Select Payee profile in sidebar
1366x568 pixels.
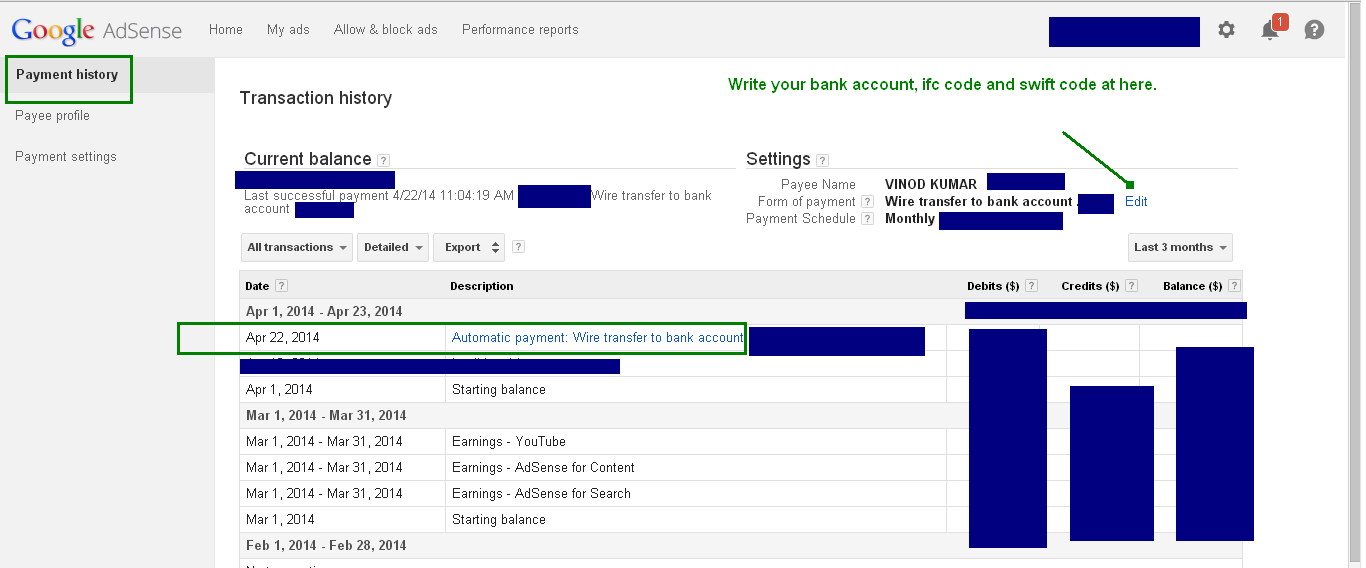pos(53,116)
